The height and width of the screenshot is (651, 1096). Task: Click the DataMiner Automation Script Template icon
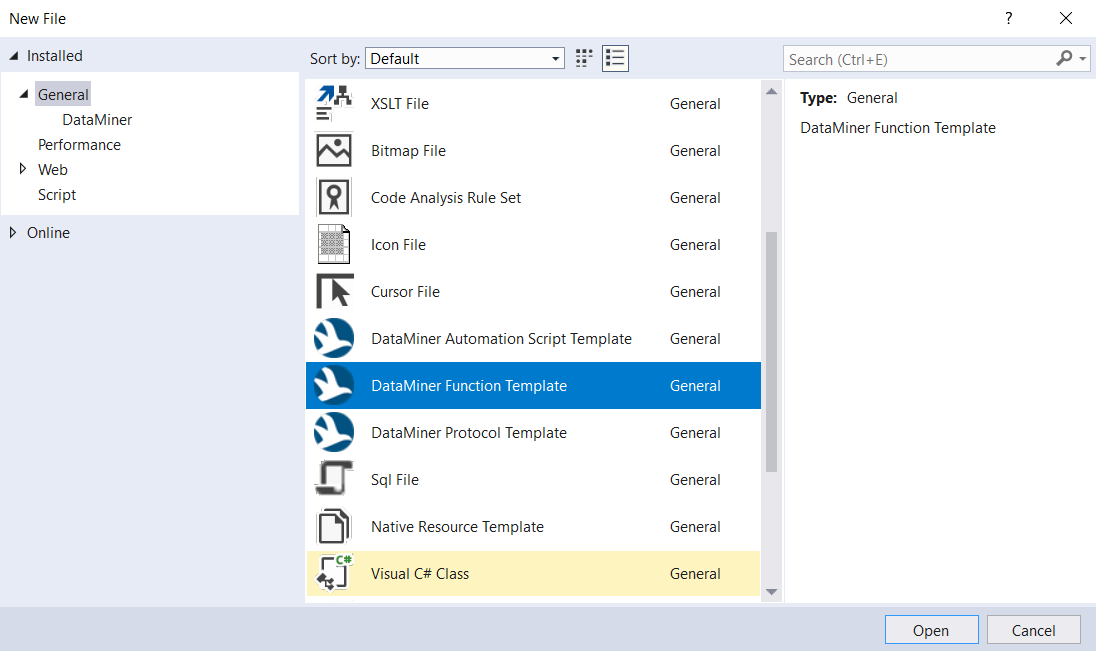click(x=333, y=338)
